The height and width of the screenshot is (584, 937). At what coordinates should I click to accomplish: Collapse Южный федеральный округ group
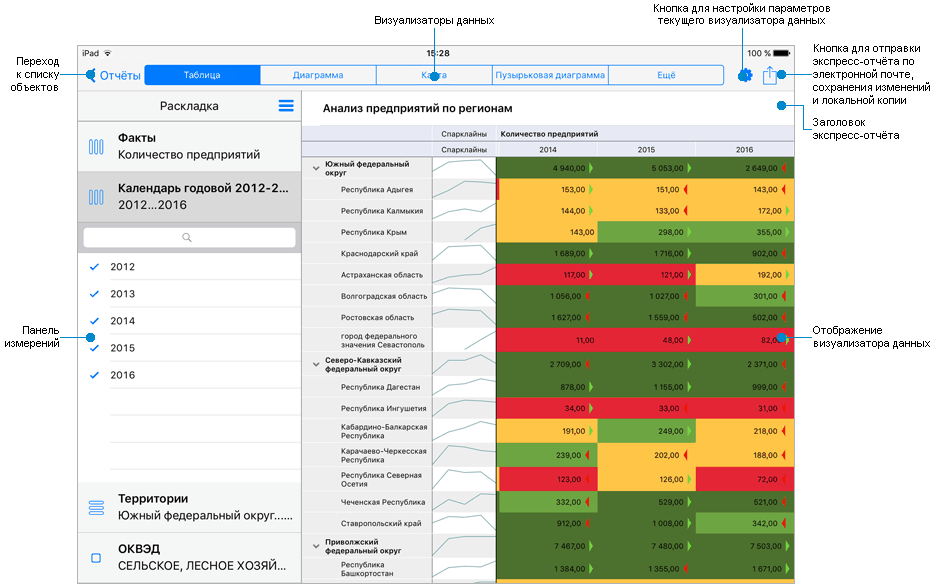pyautogui.click(x=316, y=168)
